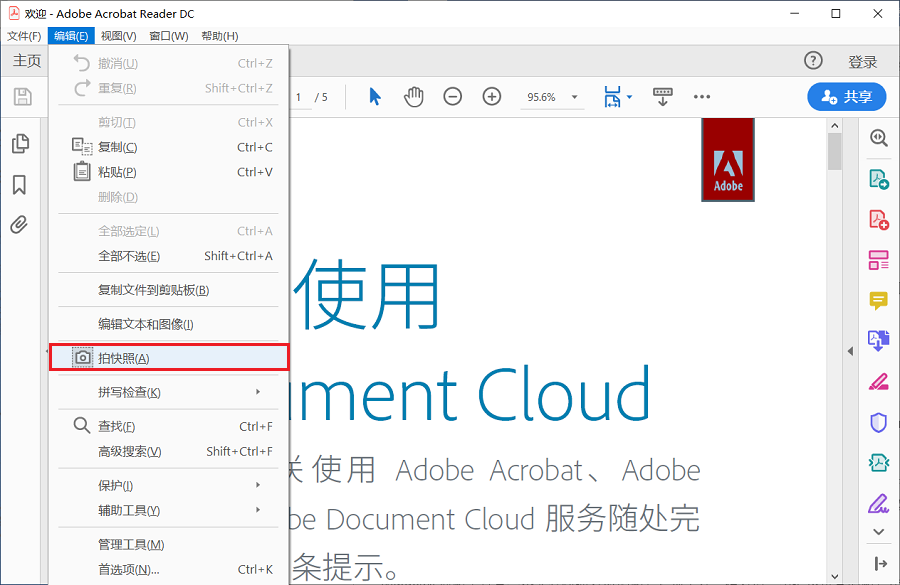This screenshot has width=900, height=585.
Task: Switch to the 主页 tab
Action: [x=27, y=60]
